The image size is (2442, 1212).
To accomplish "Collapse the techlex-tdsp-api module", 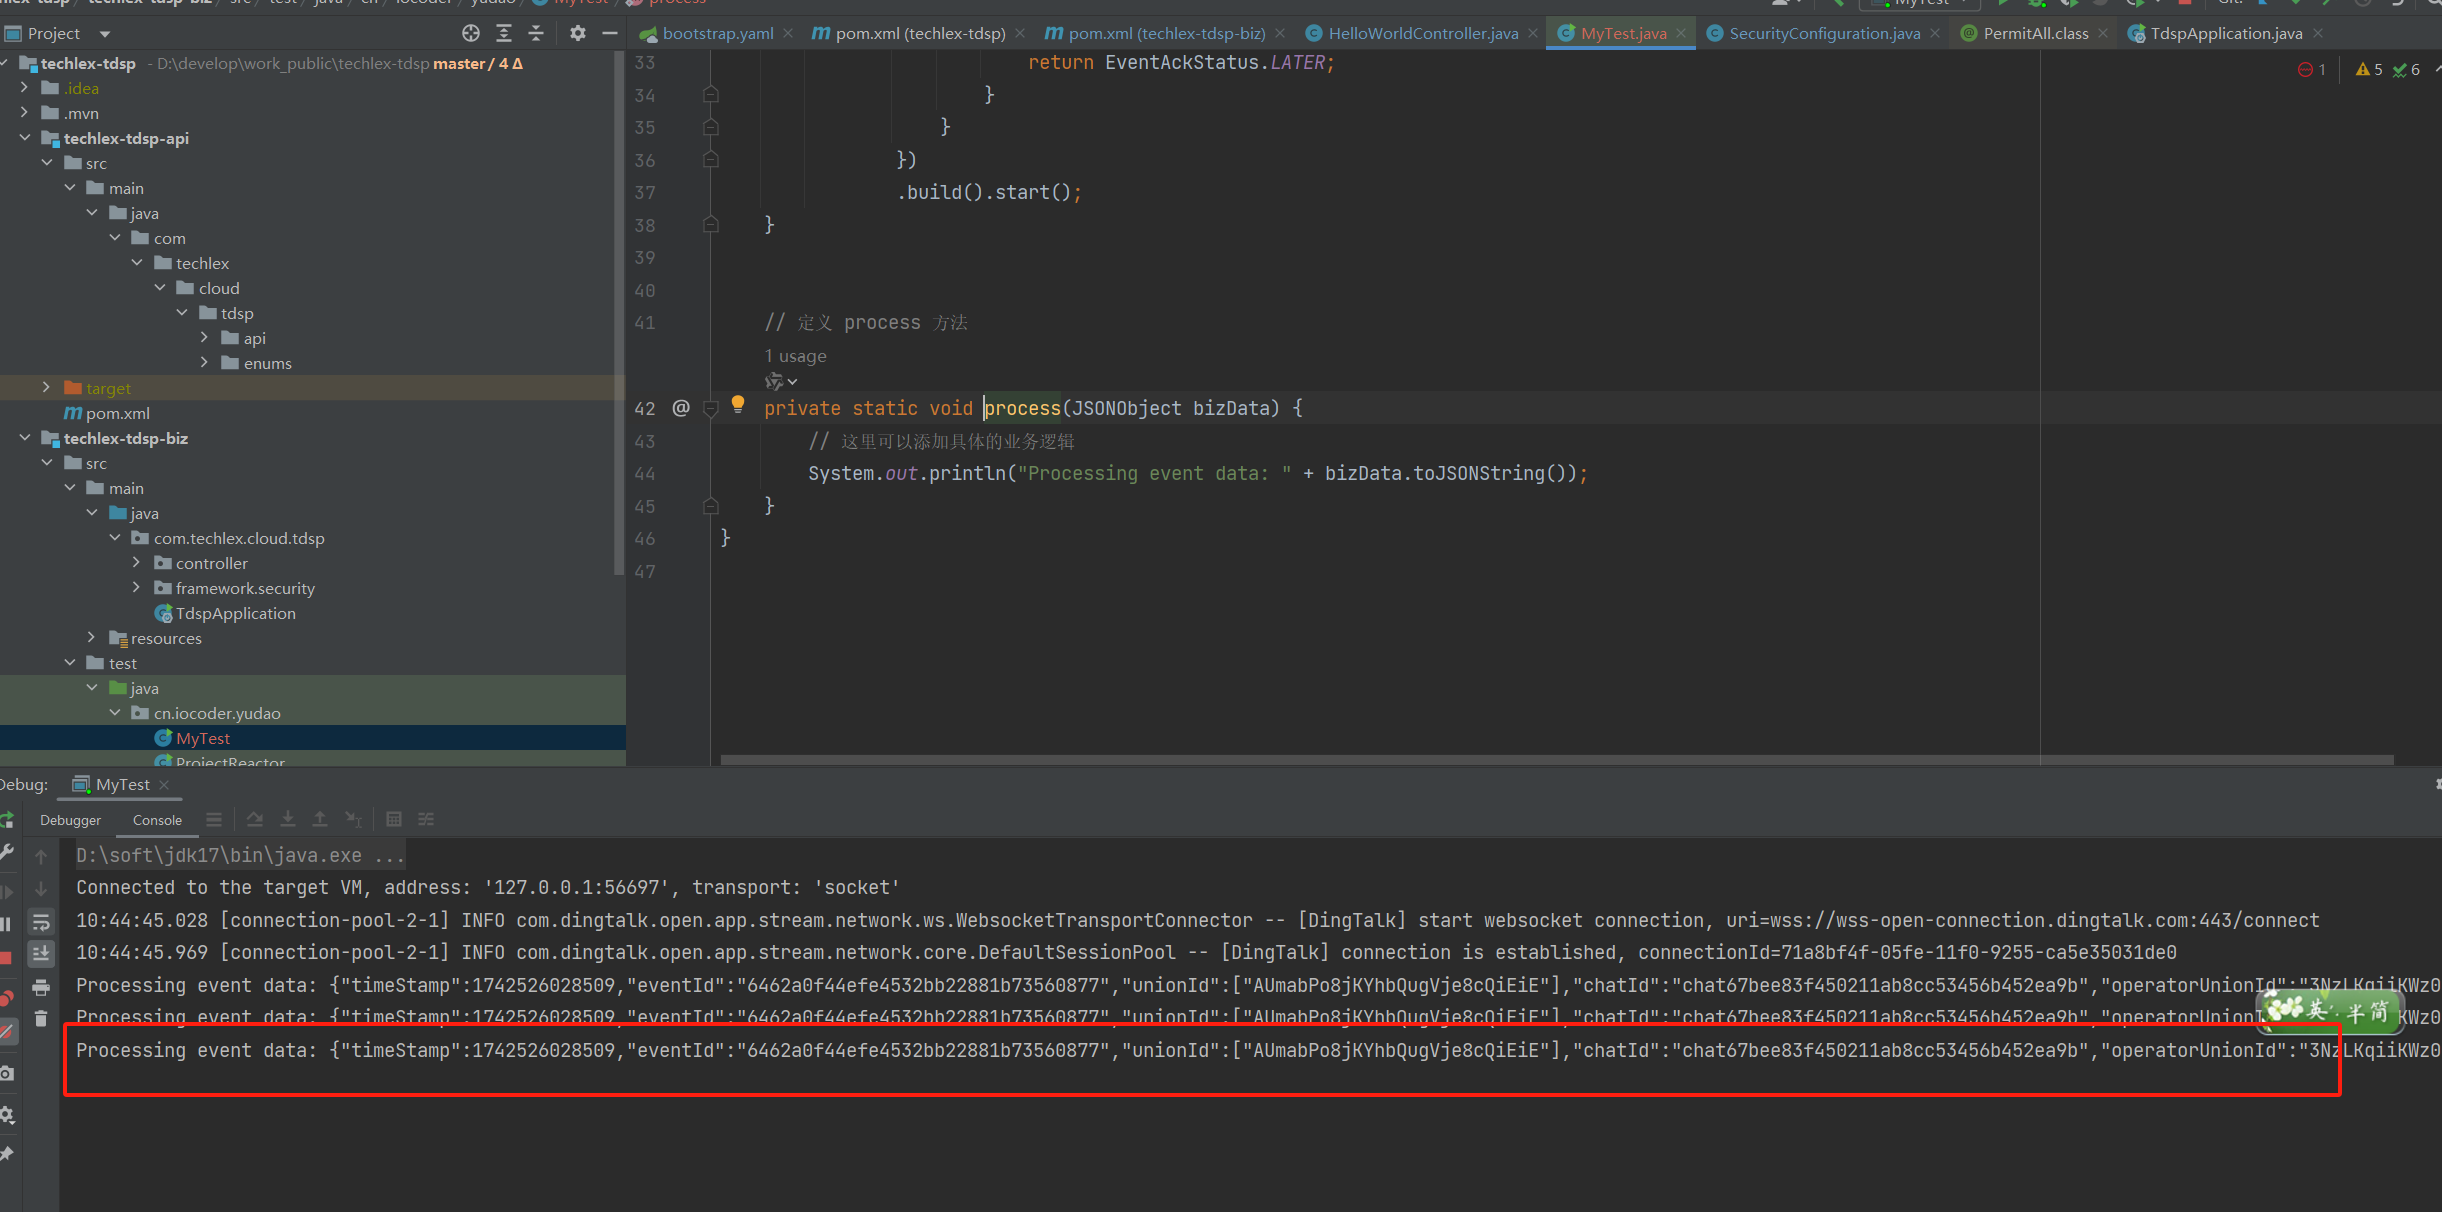I will (24, 138).
